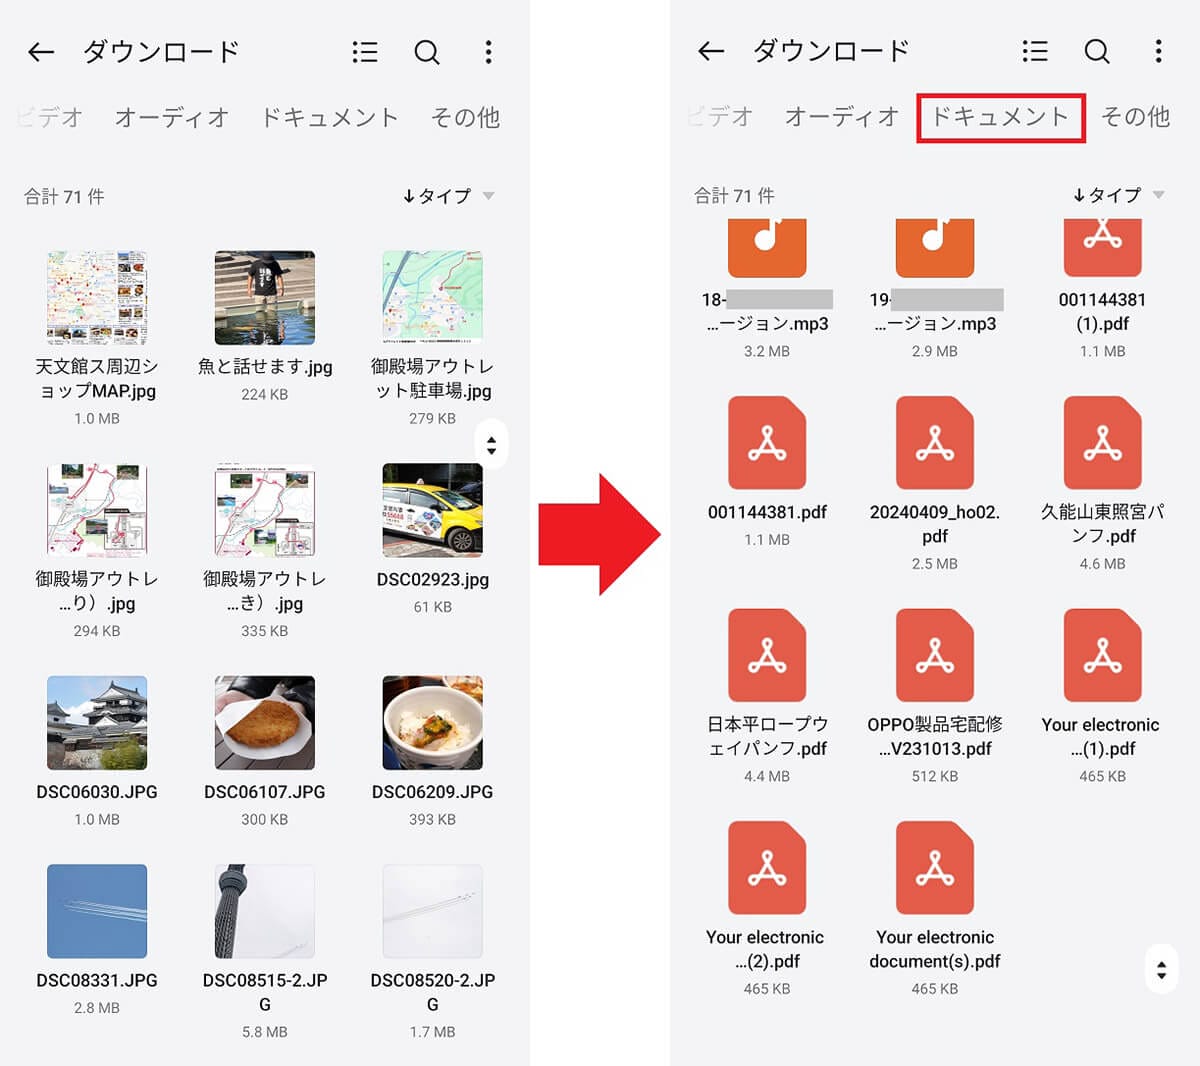Click file name 魚と話せます.jpg
This screenshot has width=1200, height=1066.
[x=265, y=367]
